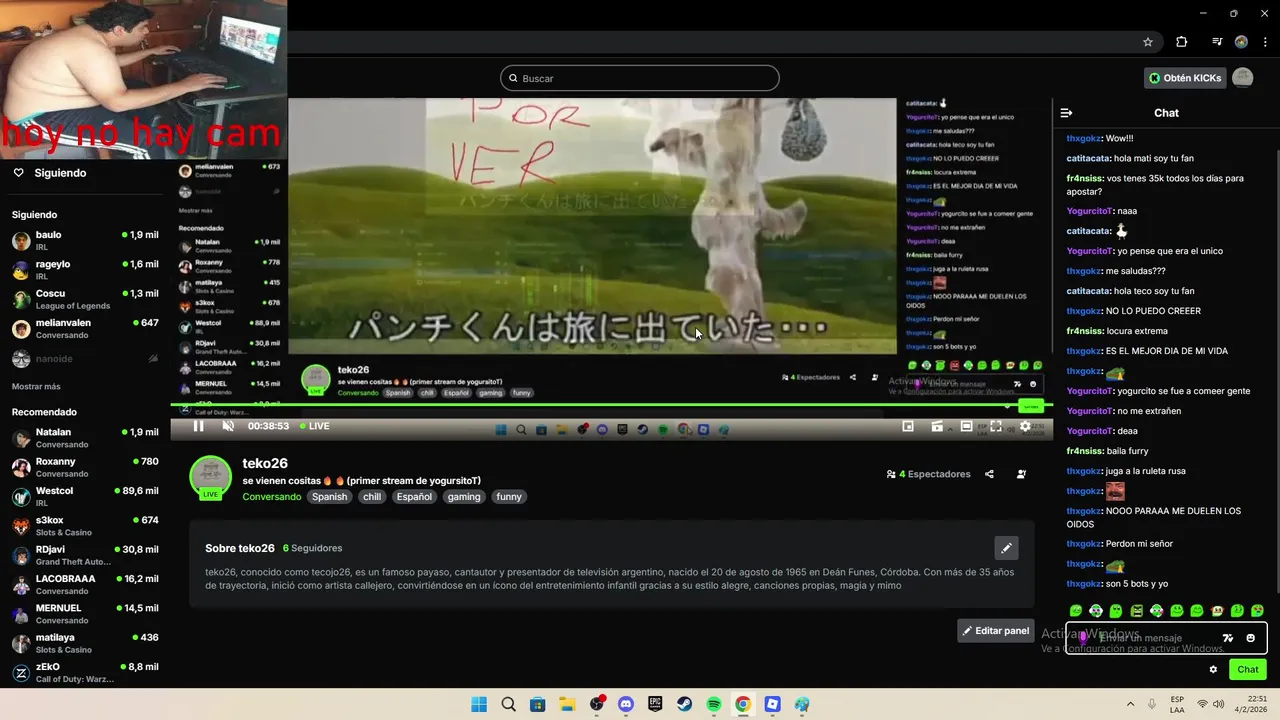Open the matilaya Slots & Casino channel
This screenshot has height=720, width=1280.
85,643
